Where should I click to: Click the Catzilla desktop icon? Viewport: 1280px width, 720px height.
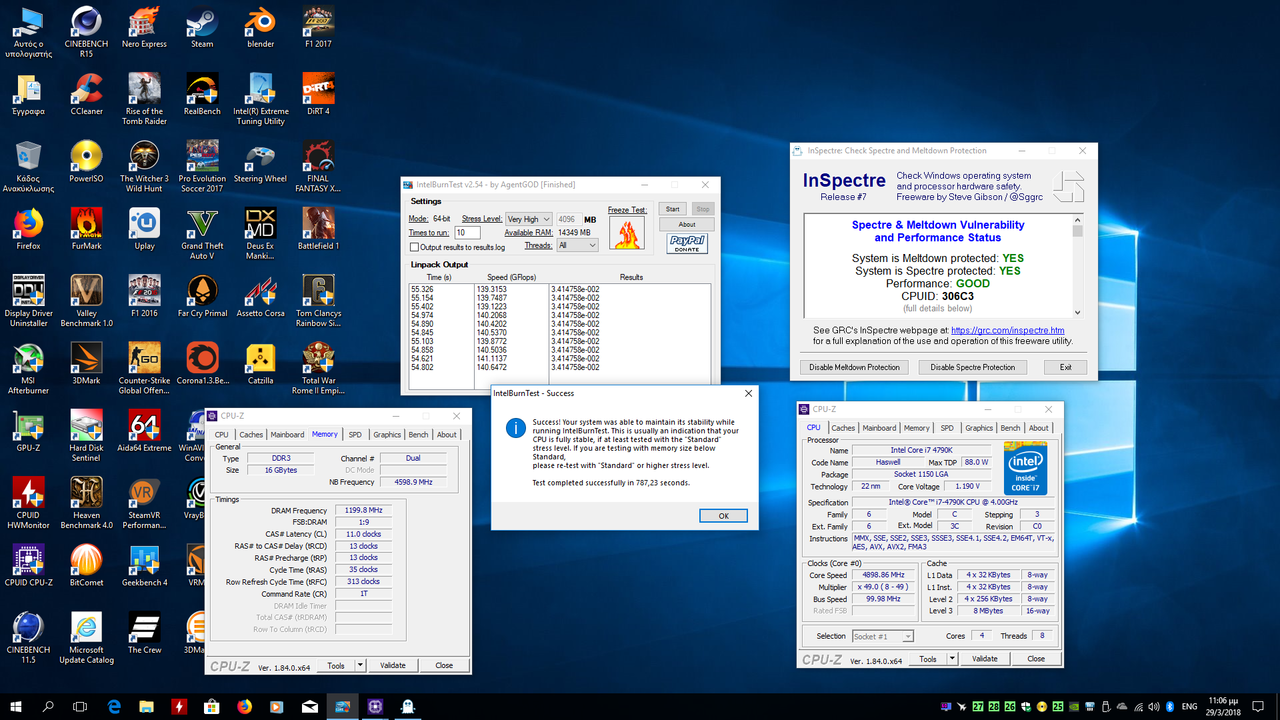point(260,362)
